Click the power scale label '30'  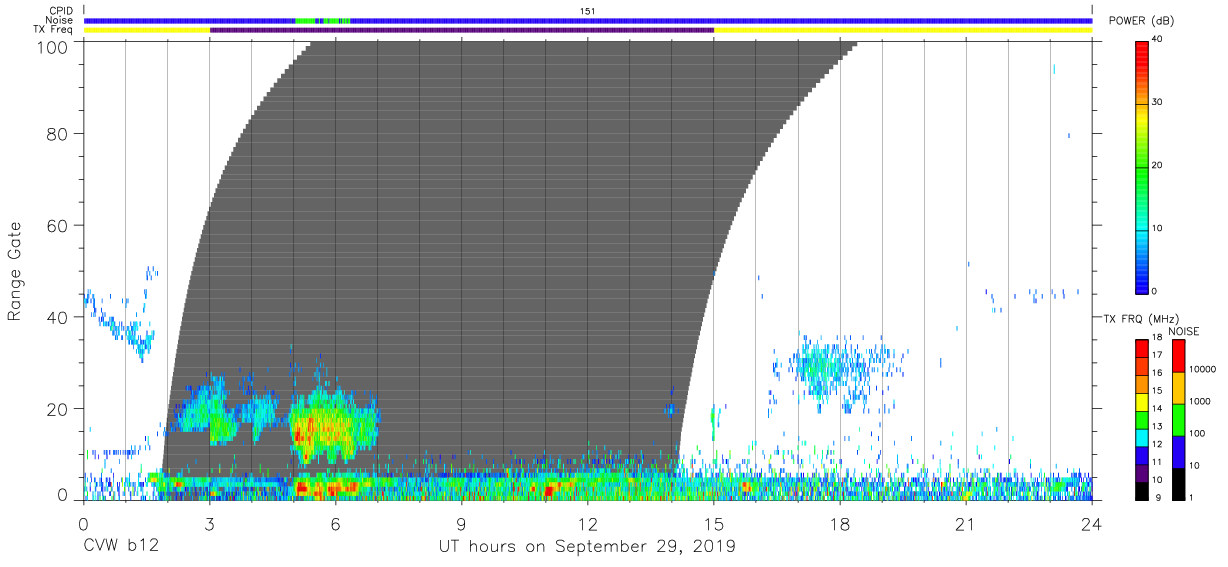[x=1157, y=103]
